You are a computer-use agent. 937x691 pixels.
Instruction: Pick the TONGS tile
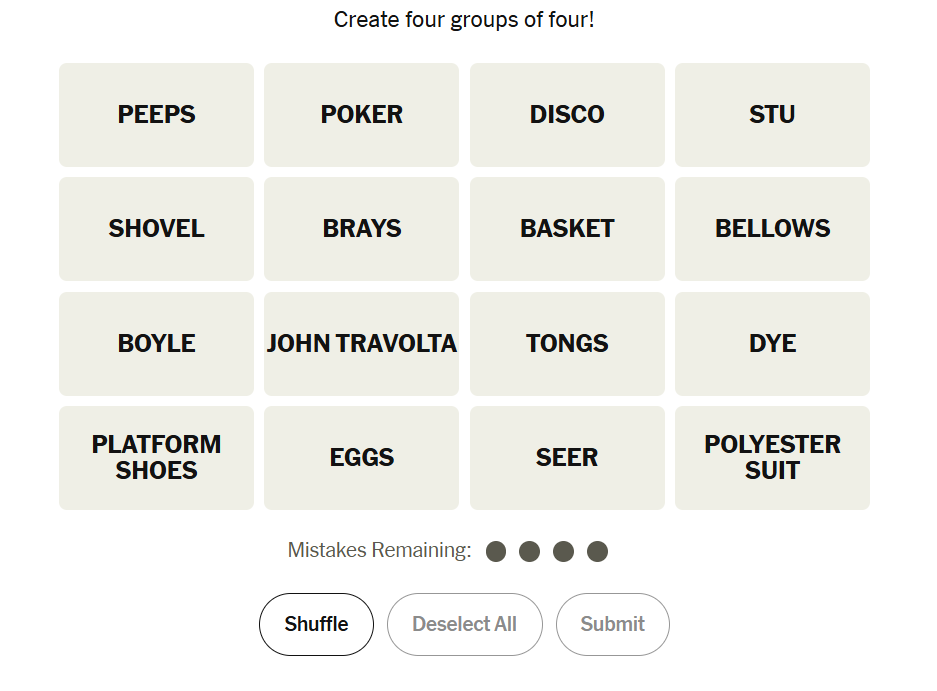pyautogui.click(x=567, y=344)
